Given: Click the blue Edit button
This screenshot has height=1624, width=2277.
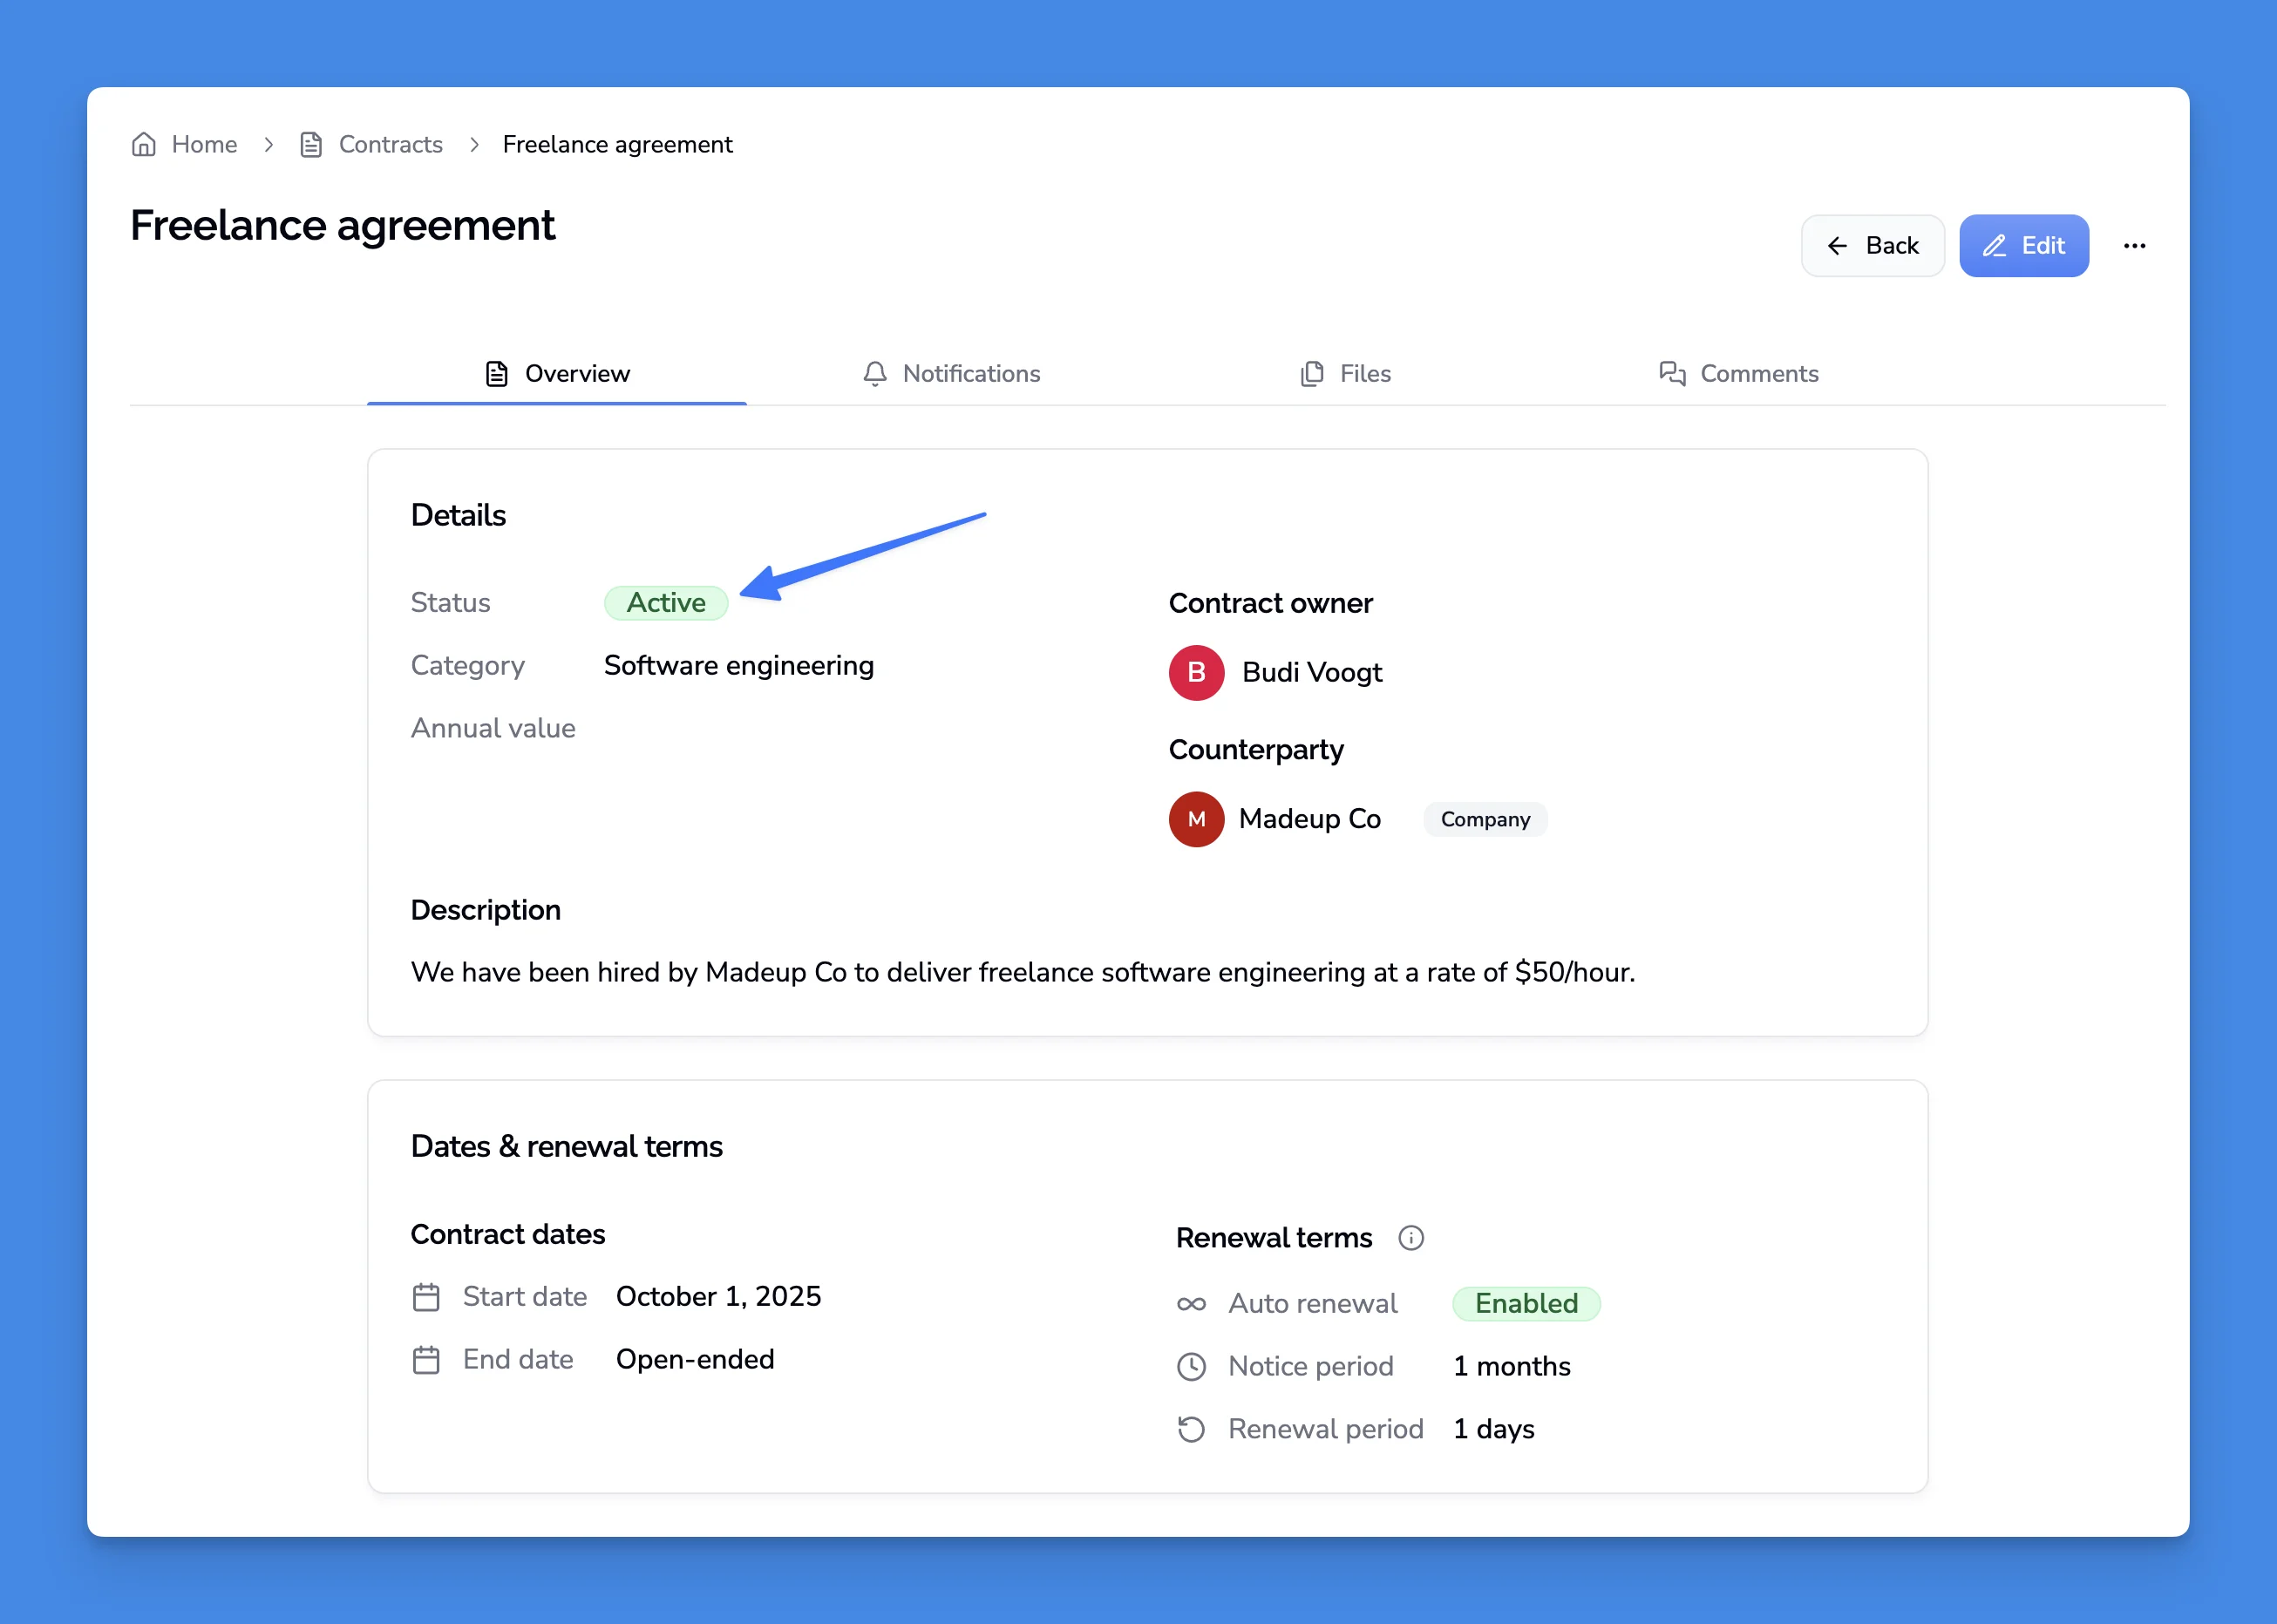Looking at the screenshot, I should pos(2023,246).
